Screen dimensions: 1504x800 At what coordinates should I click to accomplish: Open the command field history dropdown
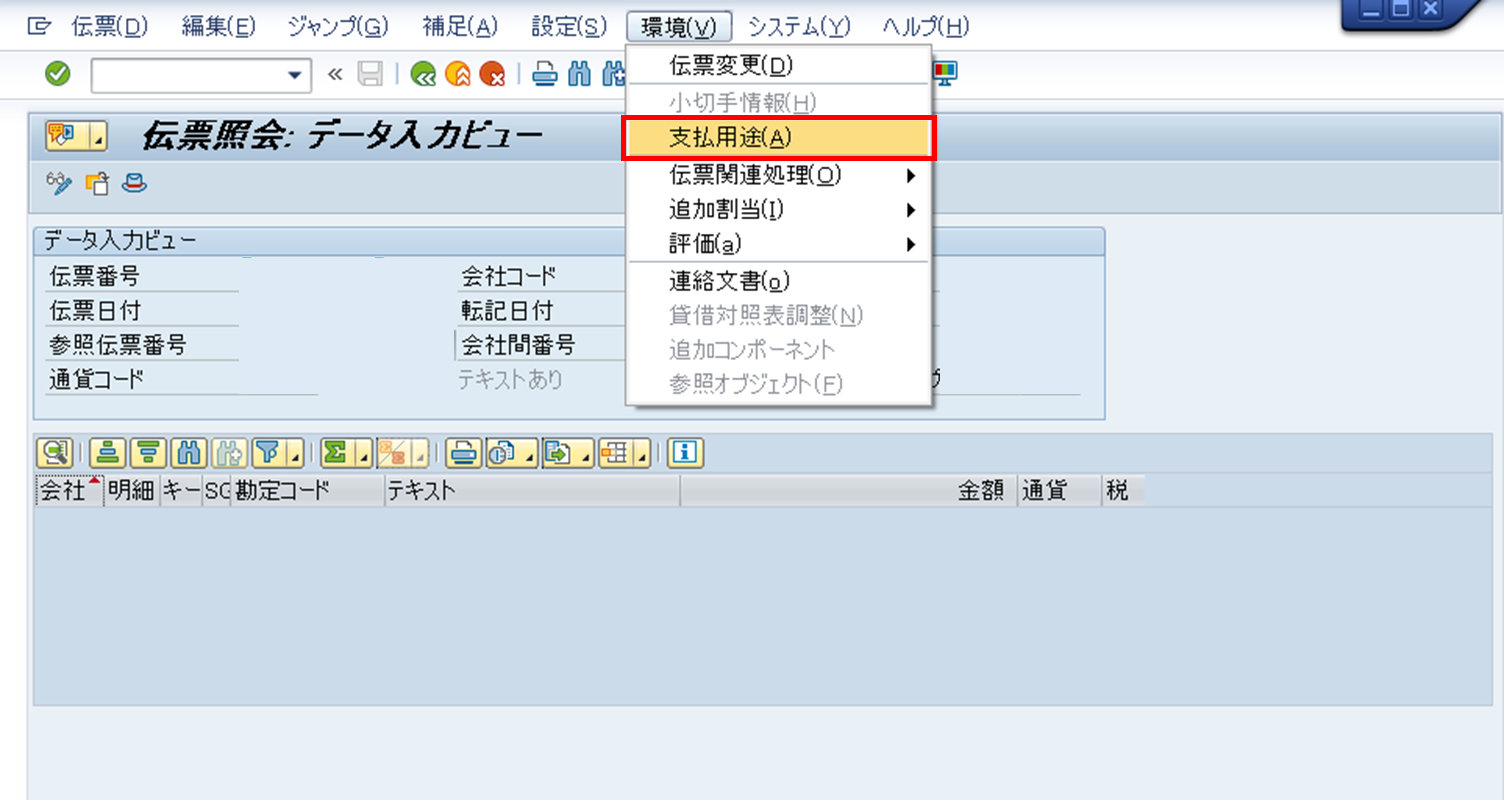[293, 73]
